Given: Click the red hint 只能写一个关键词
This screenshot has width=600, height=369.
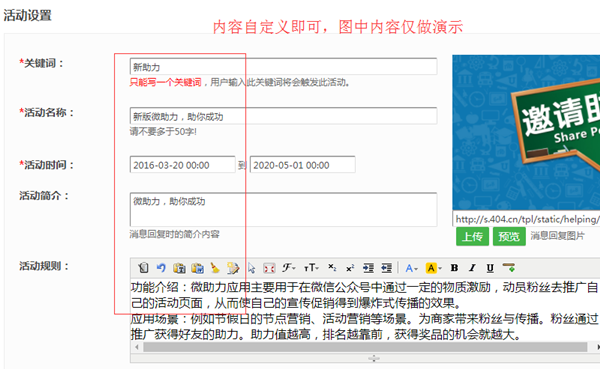Looking at the screenshot, I should pos(165,82).
